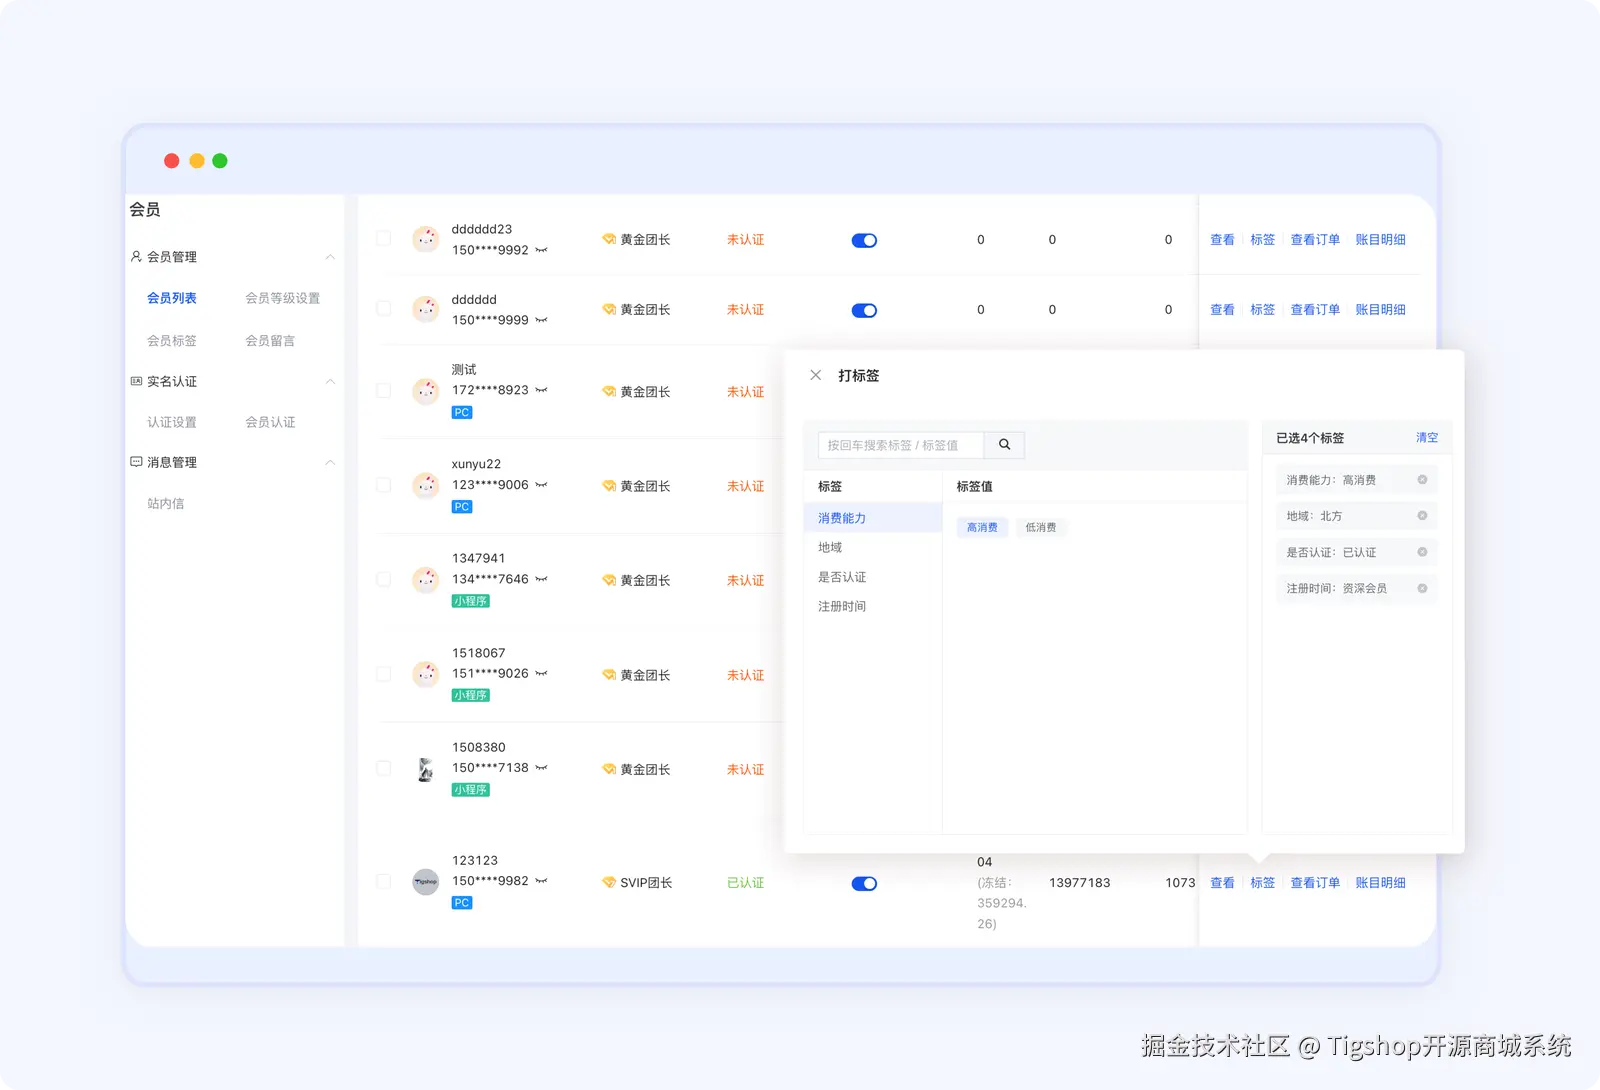Click 标签 link for member dddddd

[1262, 310]
